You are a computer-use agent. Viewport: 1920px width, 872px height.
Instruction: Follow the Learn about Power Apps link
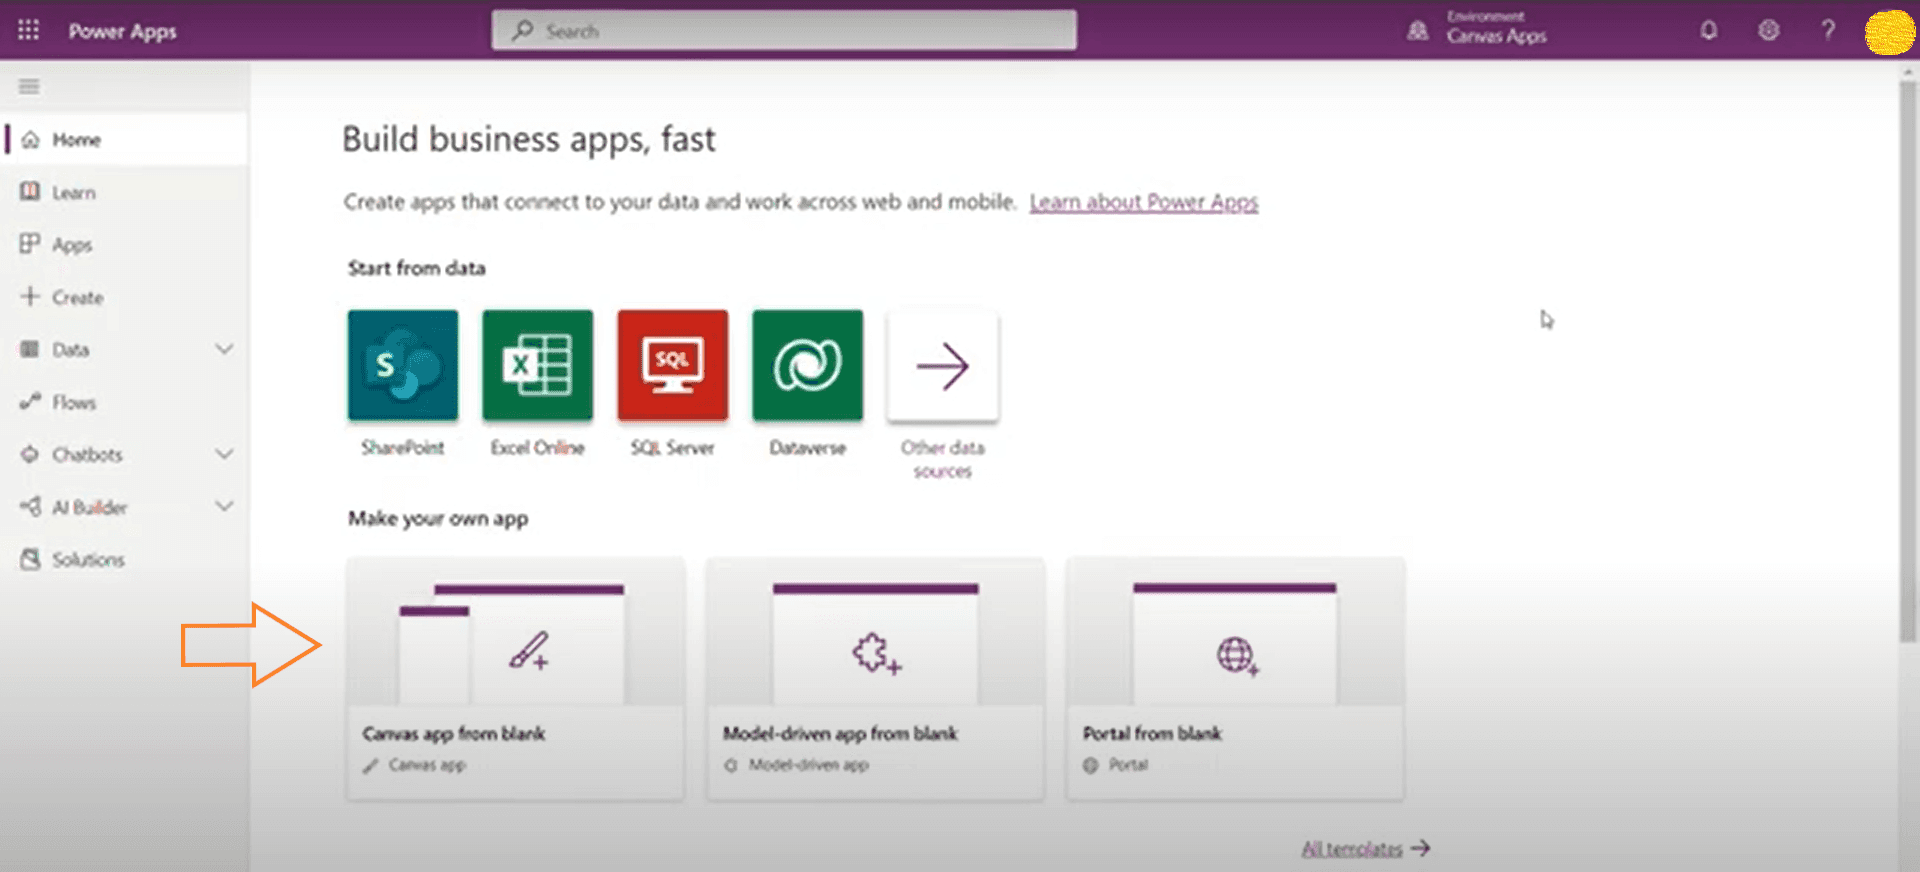(x=1143, y=202)
